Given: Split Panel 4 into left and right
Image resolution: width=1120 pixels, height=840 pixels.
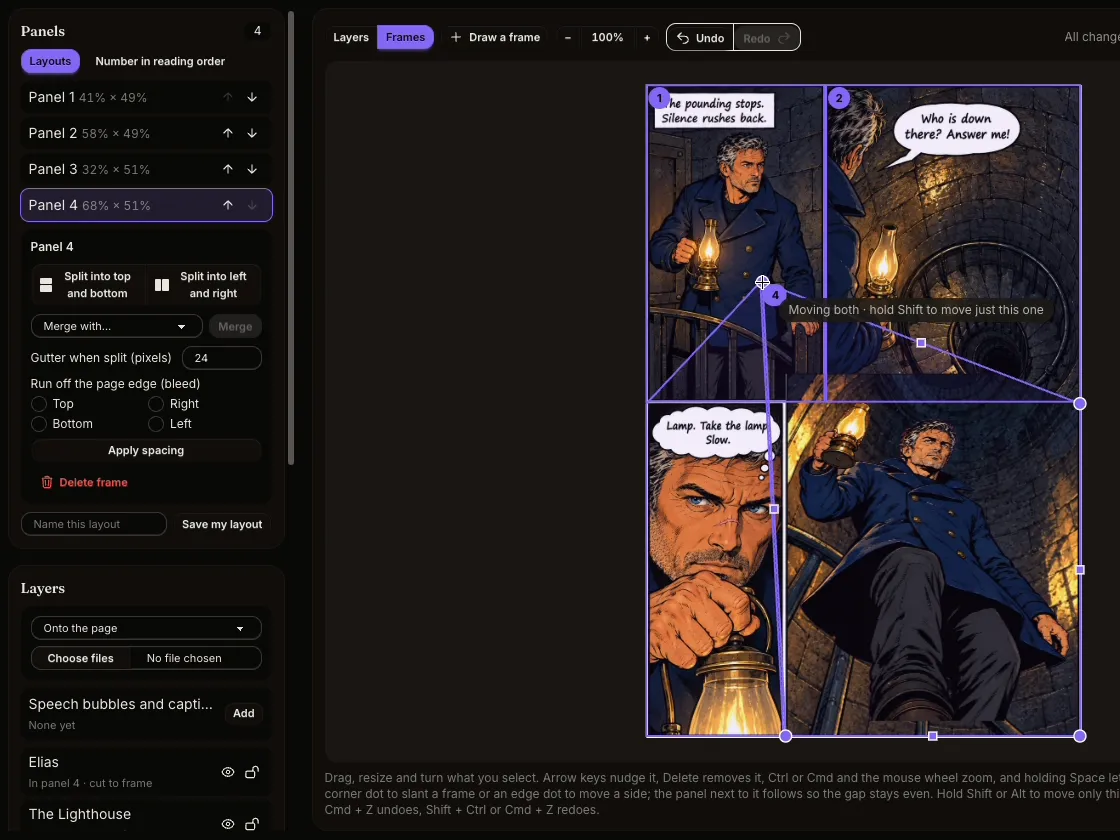Looking at the screenshot, I should [x=204, y=285].
